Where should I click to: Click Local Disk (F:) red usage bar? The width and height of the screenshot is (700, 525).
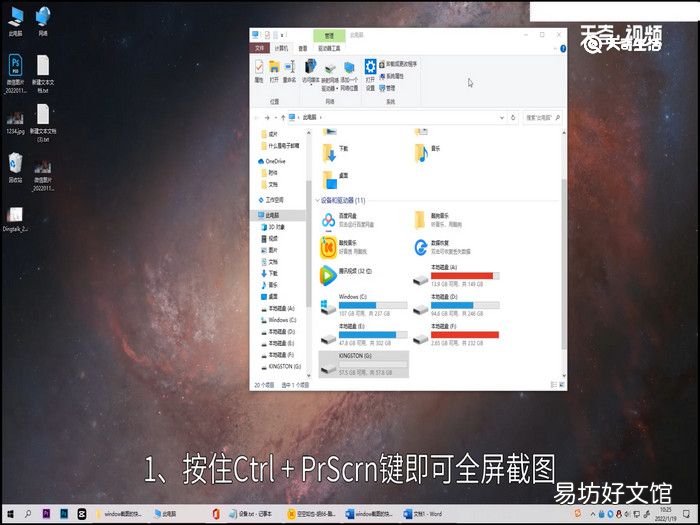pos(465,335)
